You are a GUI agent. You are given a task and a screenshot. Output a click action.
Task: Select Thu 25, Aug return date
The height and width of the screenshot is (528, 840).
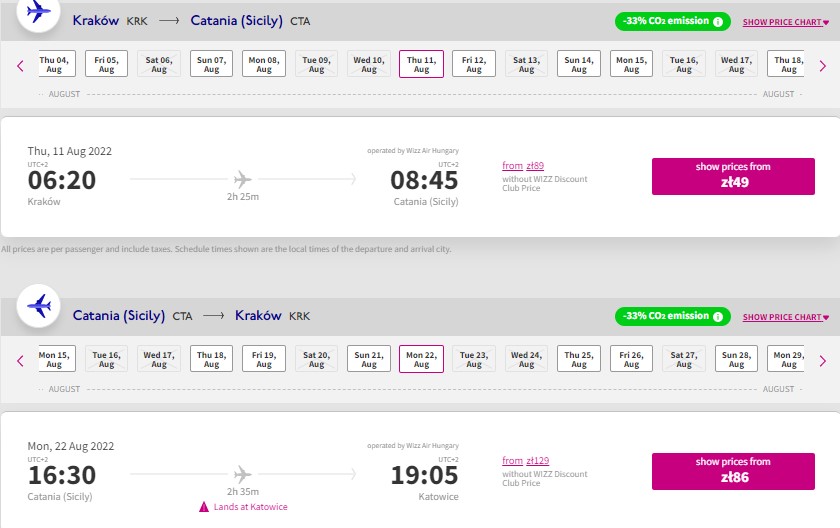(x=579, y=359)
